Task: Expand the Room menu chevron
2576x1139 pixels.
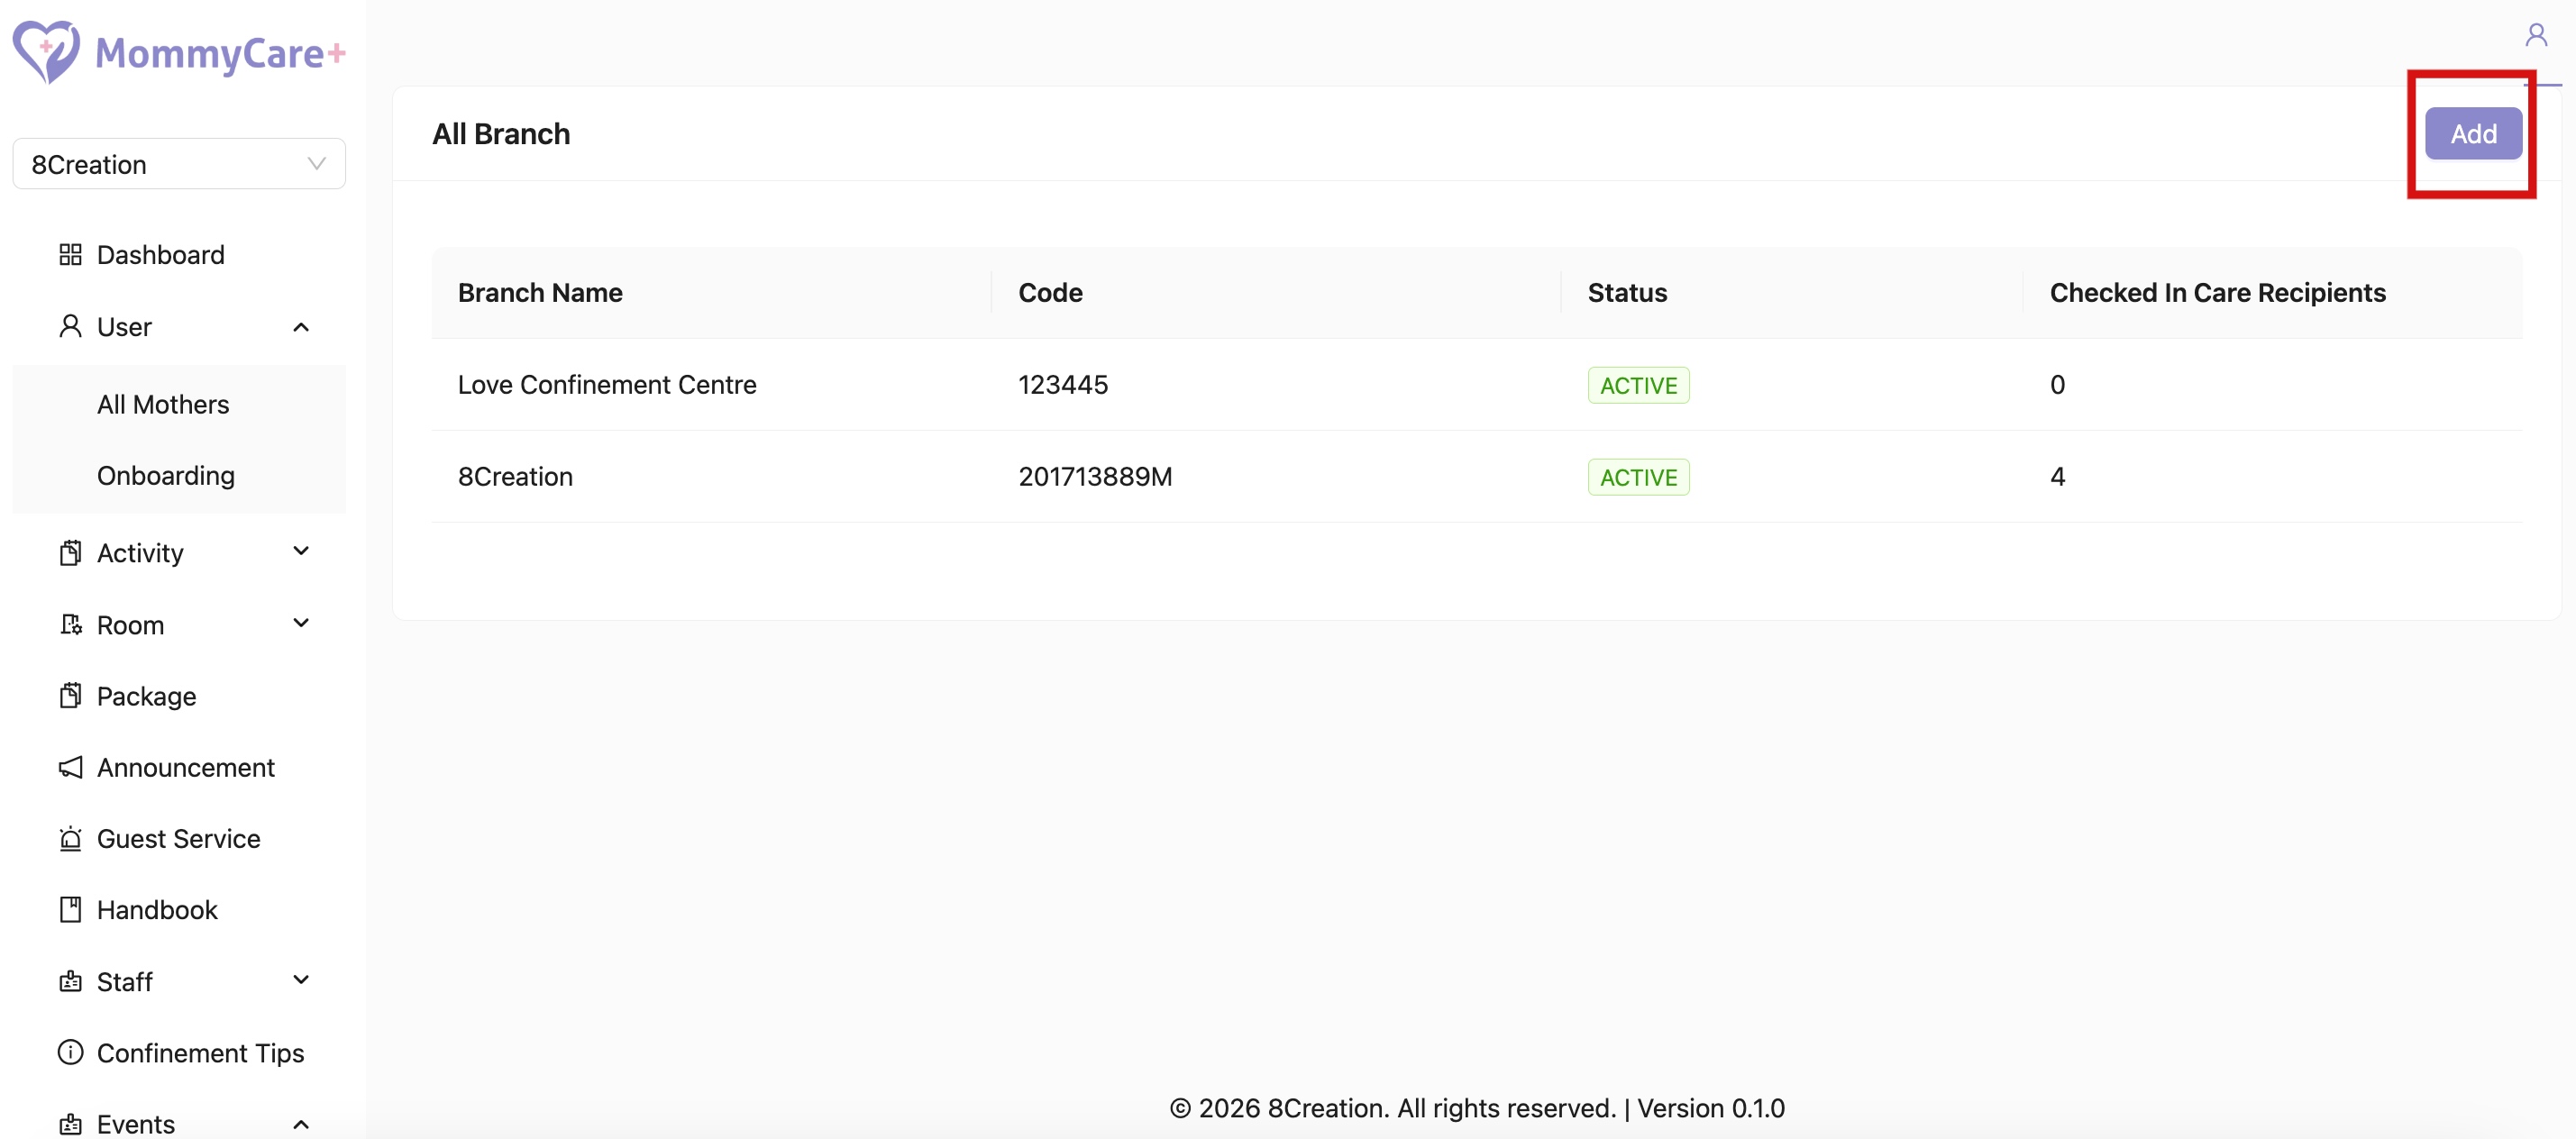Action: (x=301, y=624)
